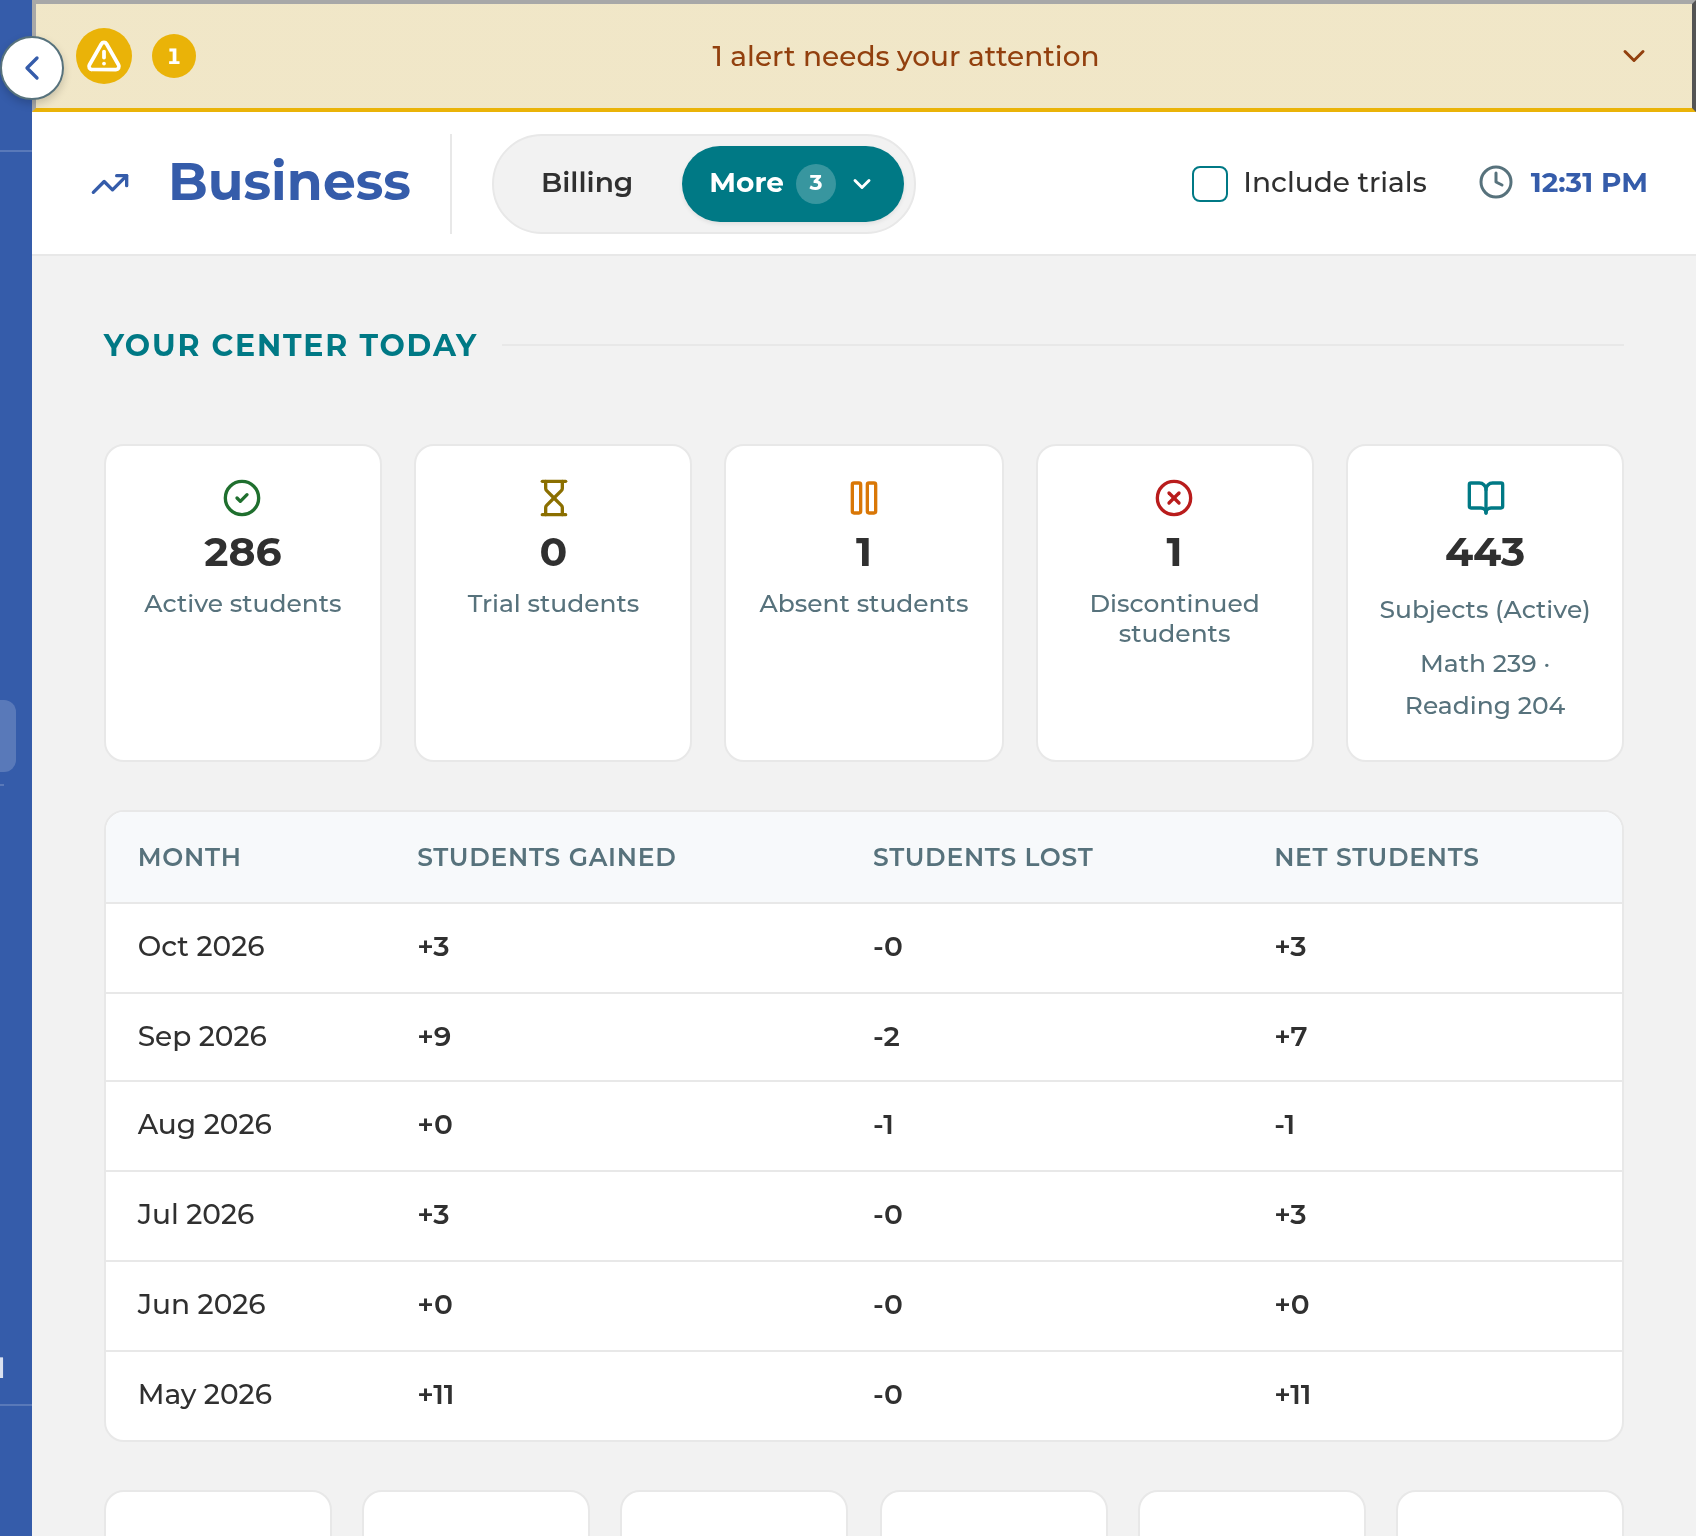
Task: Open the Trial students card label
Action: [x=553, y=603]
